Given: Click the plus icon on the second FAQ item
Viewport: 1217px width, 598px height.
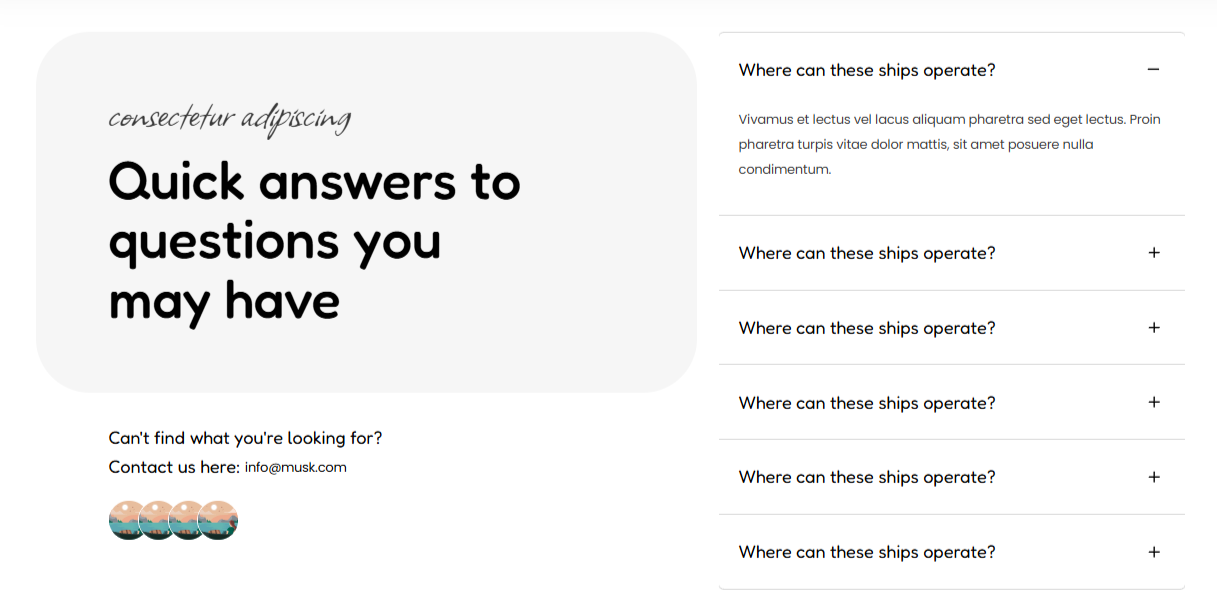Looking at the screenshot, I should 1153,253.
